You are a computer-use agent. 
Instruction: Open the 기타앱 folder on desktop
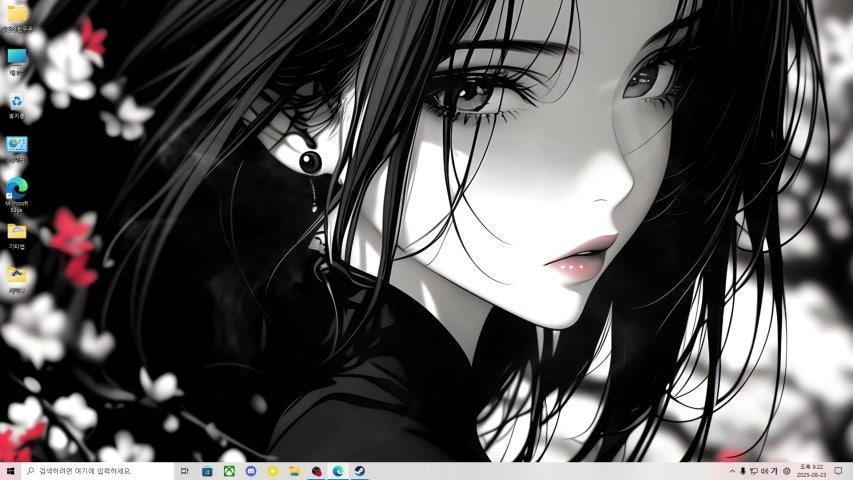coord(17,236)
